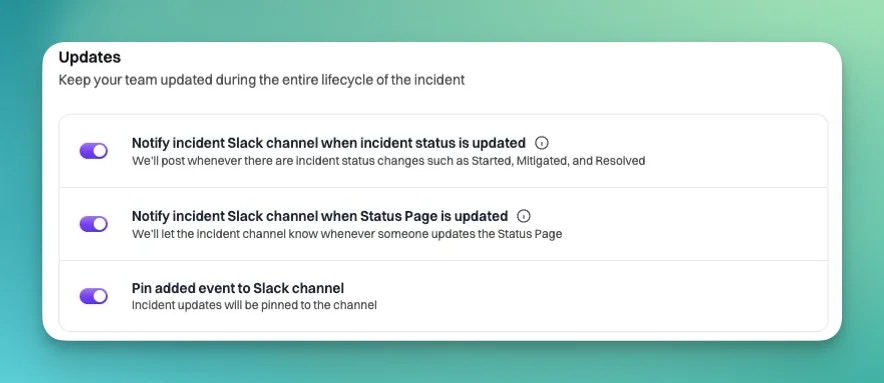The width and height of the screenshot is (884, 383).
Task: Click 'Pin added event to Slack channel' label
Action: point(238,288)
